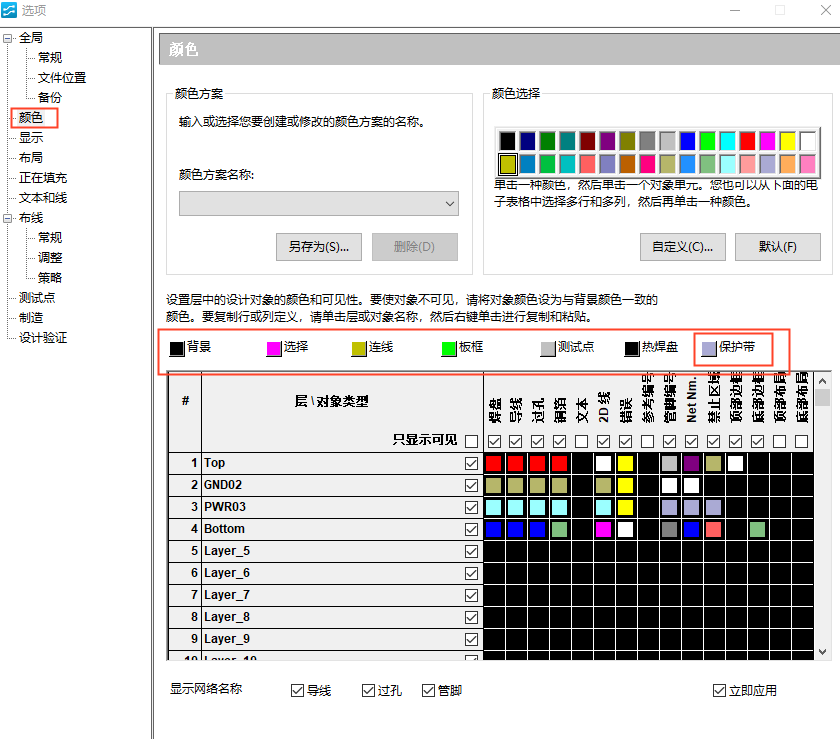Click the PWR03 layer name cell
Screen dimensions: 840x739
224,507
